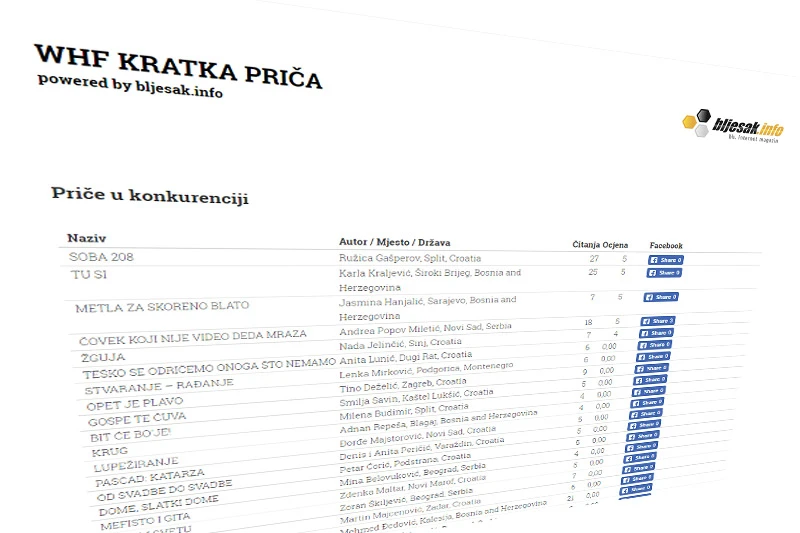Select author Lenka Mirković, Podgorica

coord(427,370)
